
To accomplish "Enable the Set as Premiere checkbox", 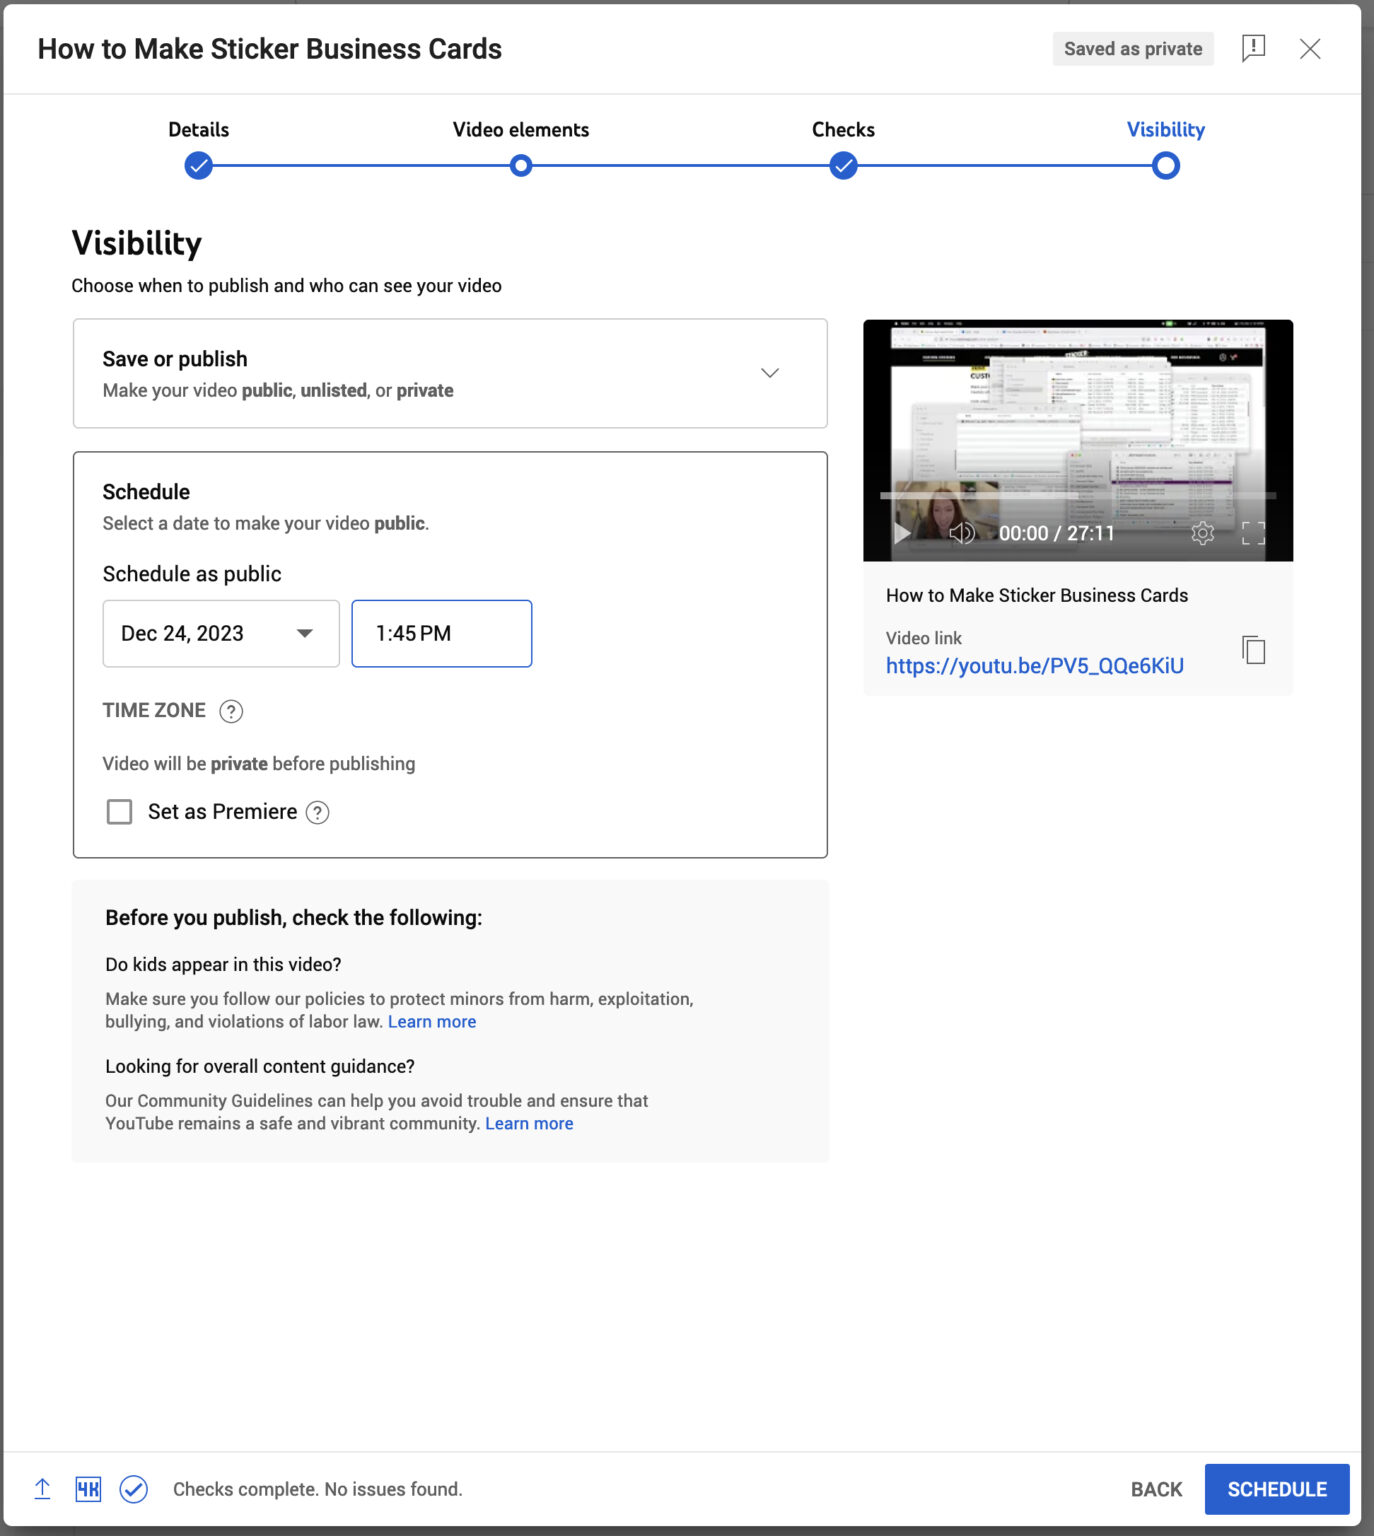I will pos(119,811).
